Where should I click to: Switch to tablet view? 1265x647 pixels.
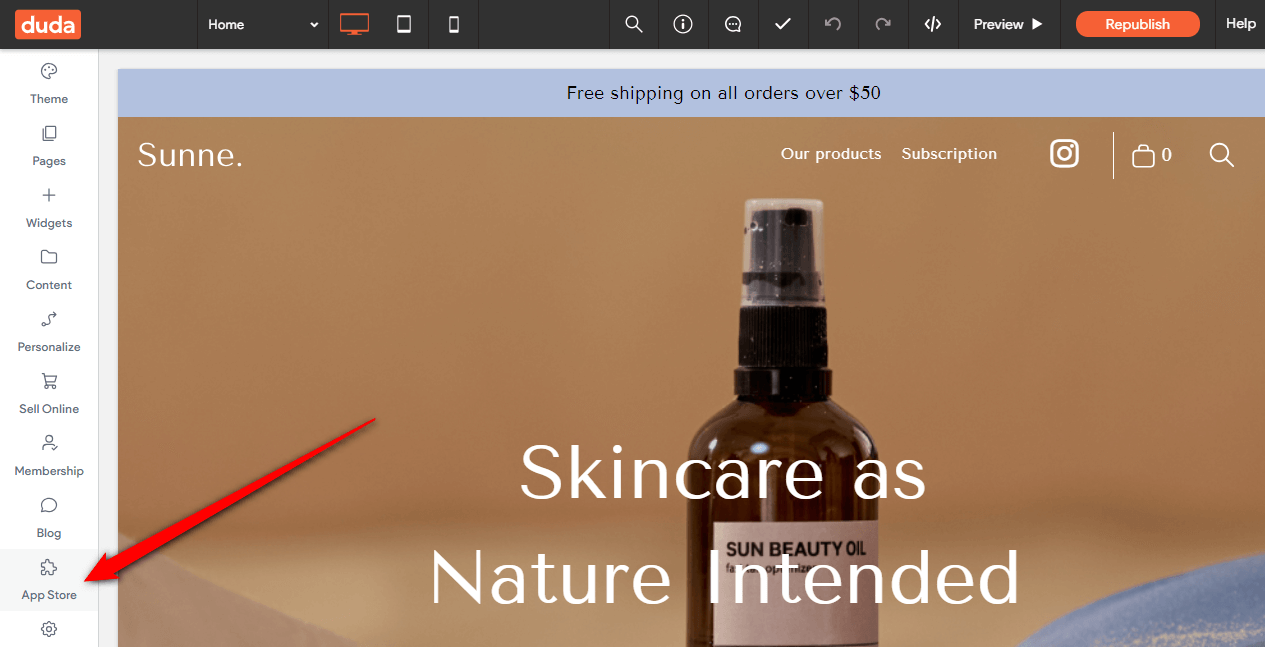click(404, 24)
